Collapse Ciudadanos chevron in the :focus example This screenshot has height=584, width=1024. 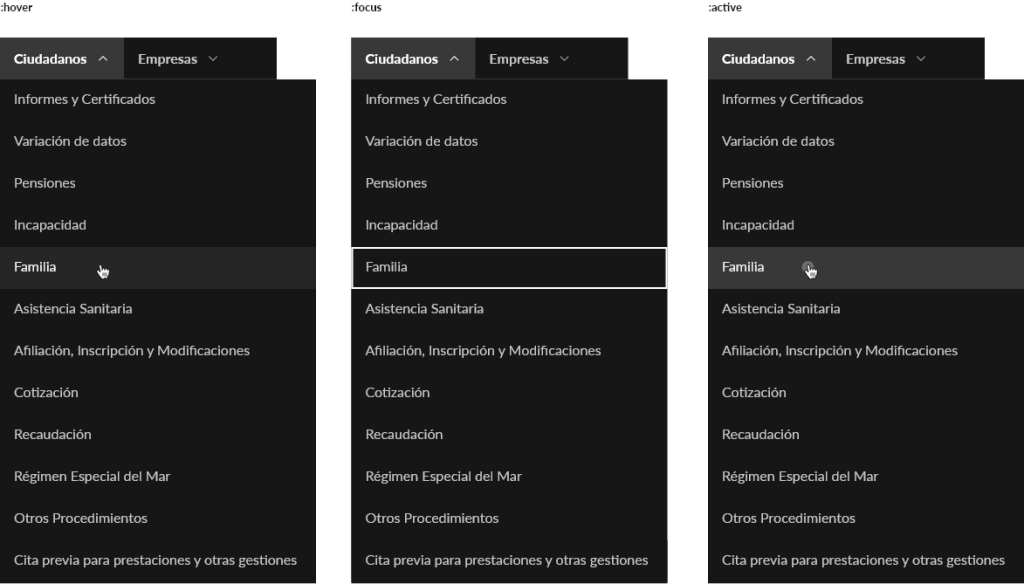pos(455,59)
